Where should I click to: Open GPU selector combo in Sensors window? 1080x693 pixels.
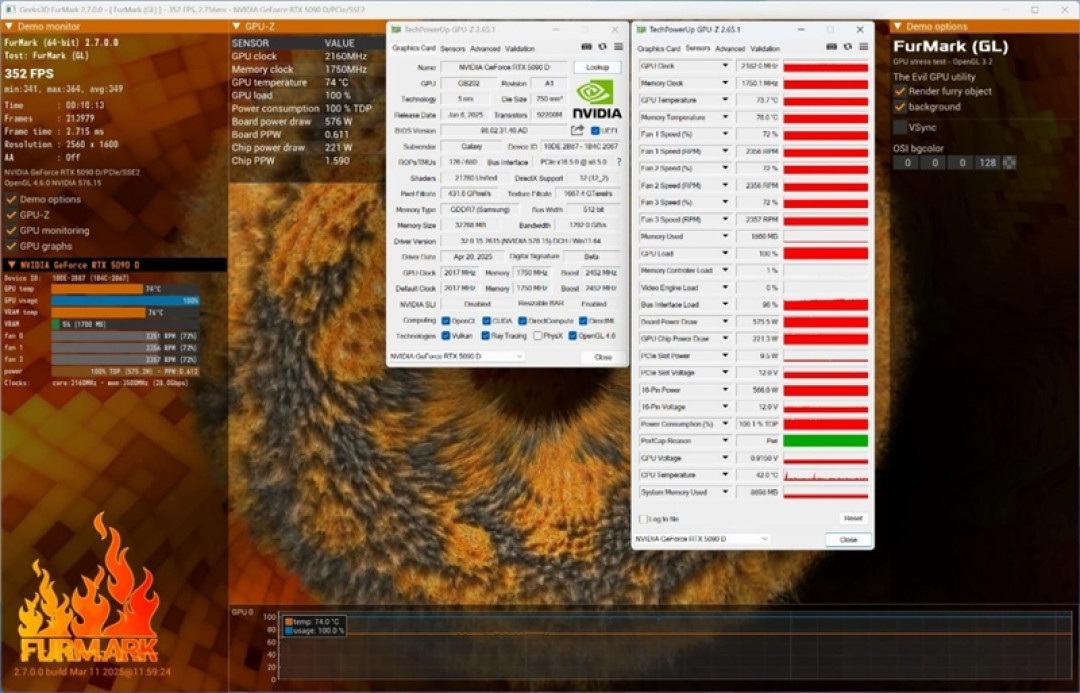pyautogui.click(x=701, y=539)
